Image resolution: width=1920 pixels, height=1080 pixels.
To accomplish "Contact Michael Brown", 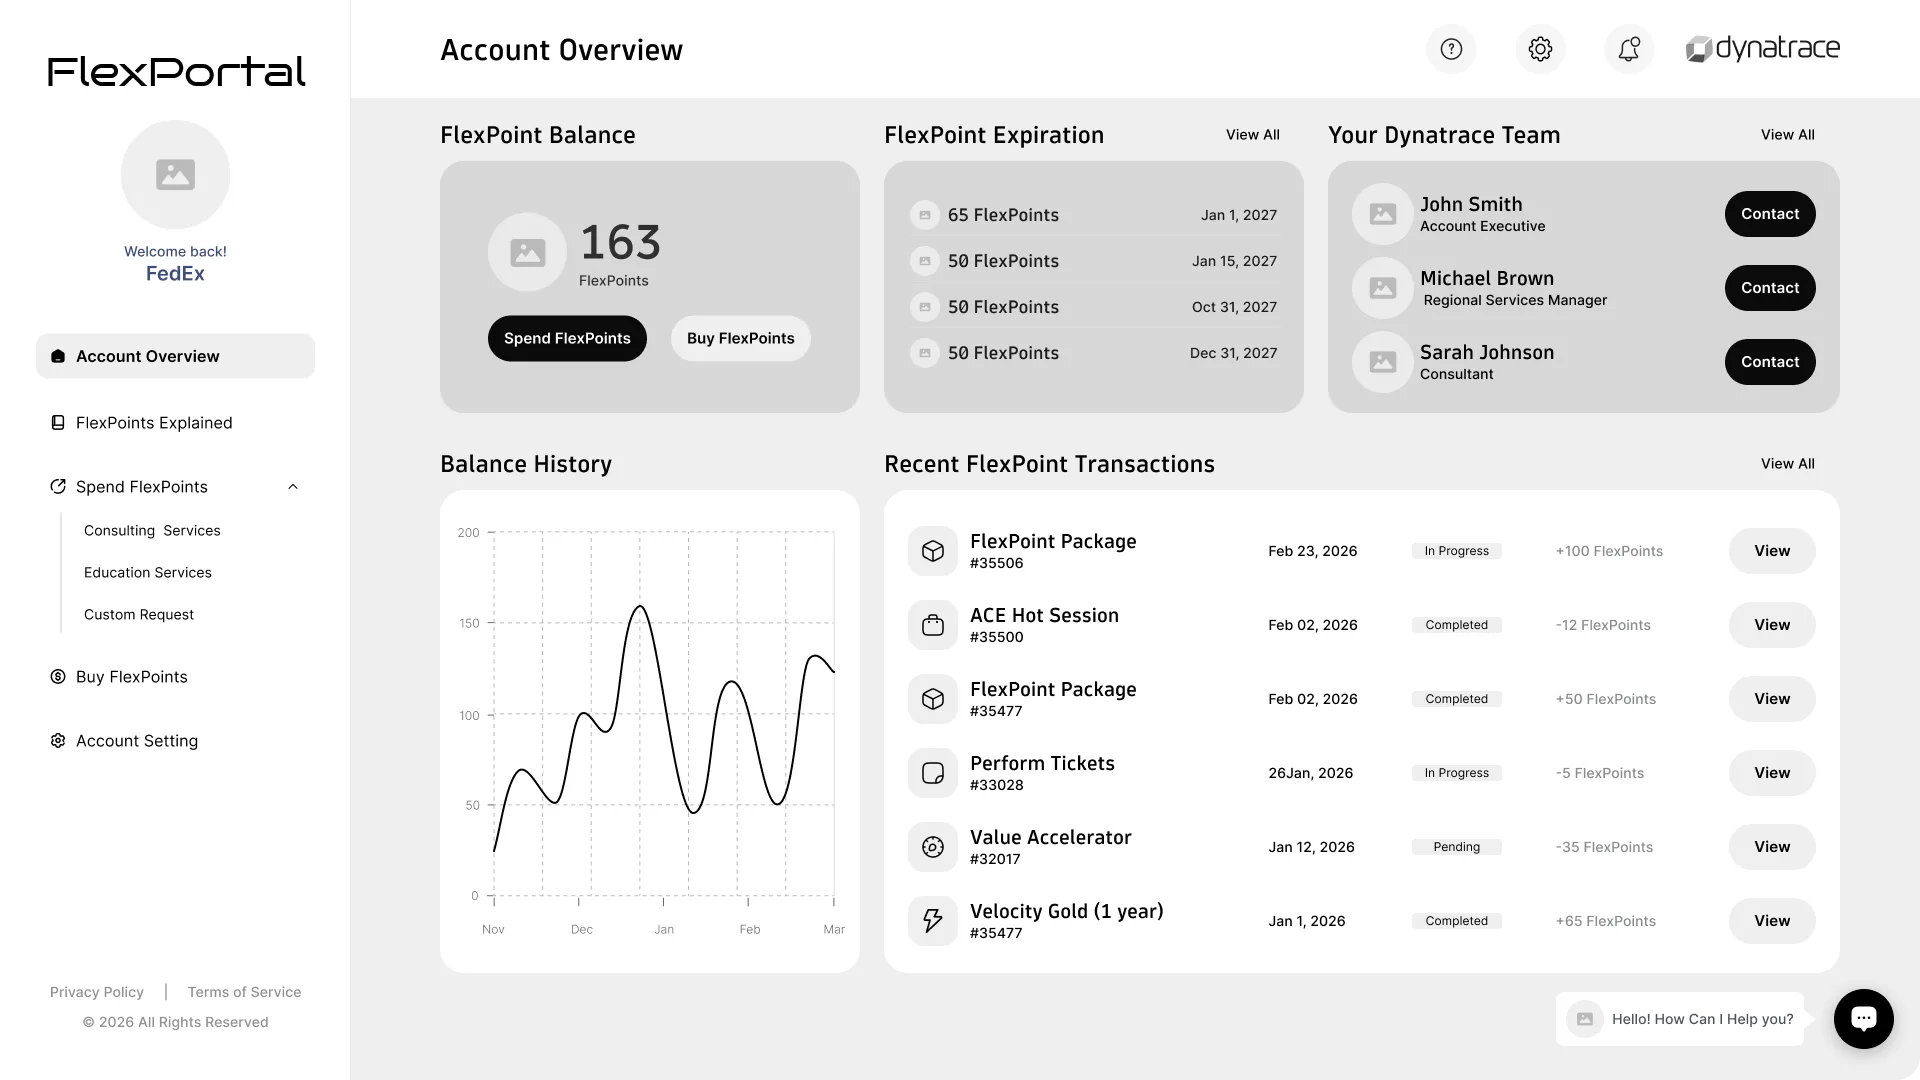I will [1770, 288].
